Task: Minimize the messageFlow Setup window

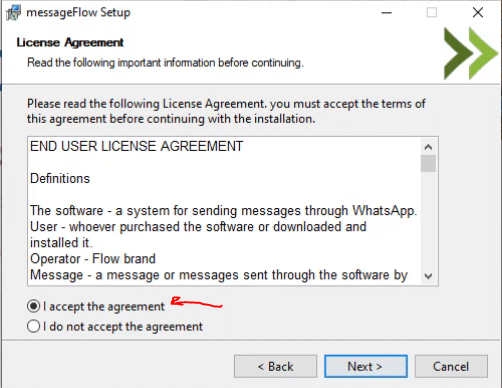Action: (x=387, y=13)
